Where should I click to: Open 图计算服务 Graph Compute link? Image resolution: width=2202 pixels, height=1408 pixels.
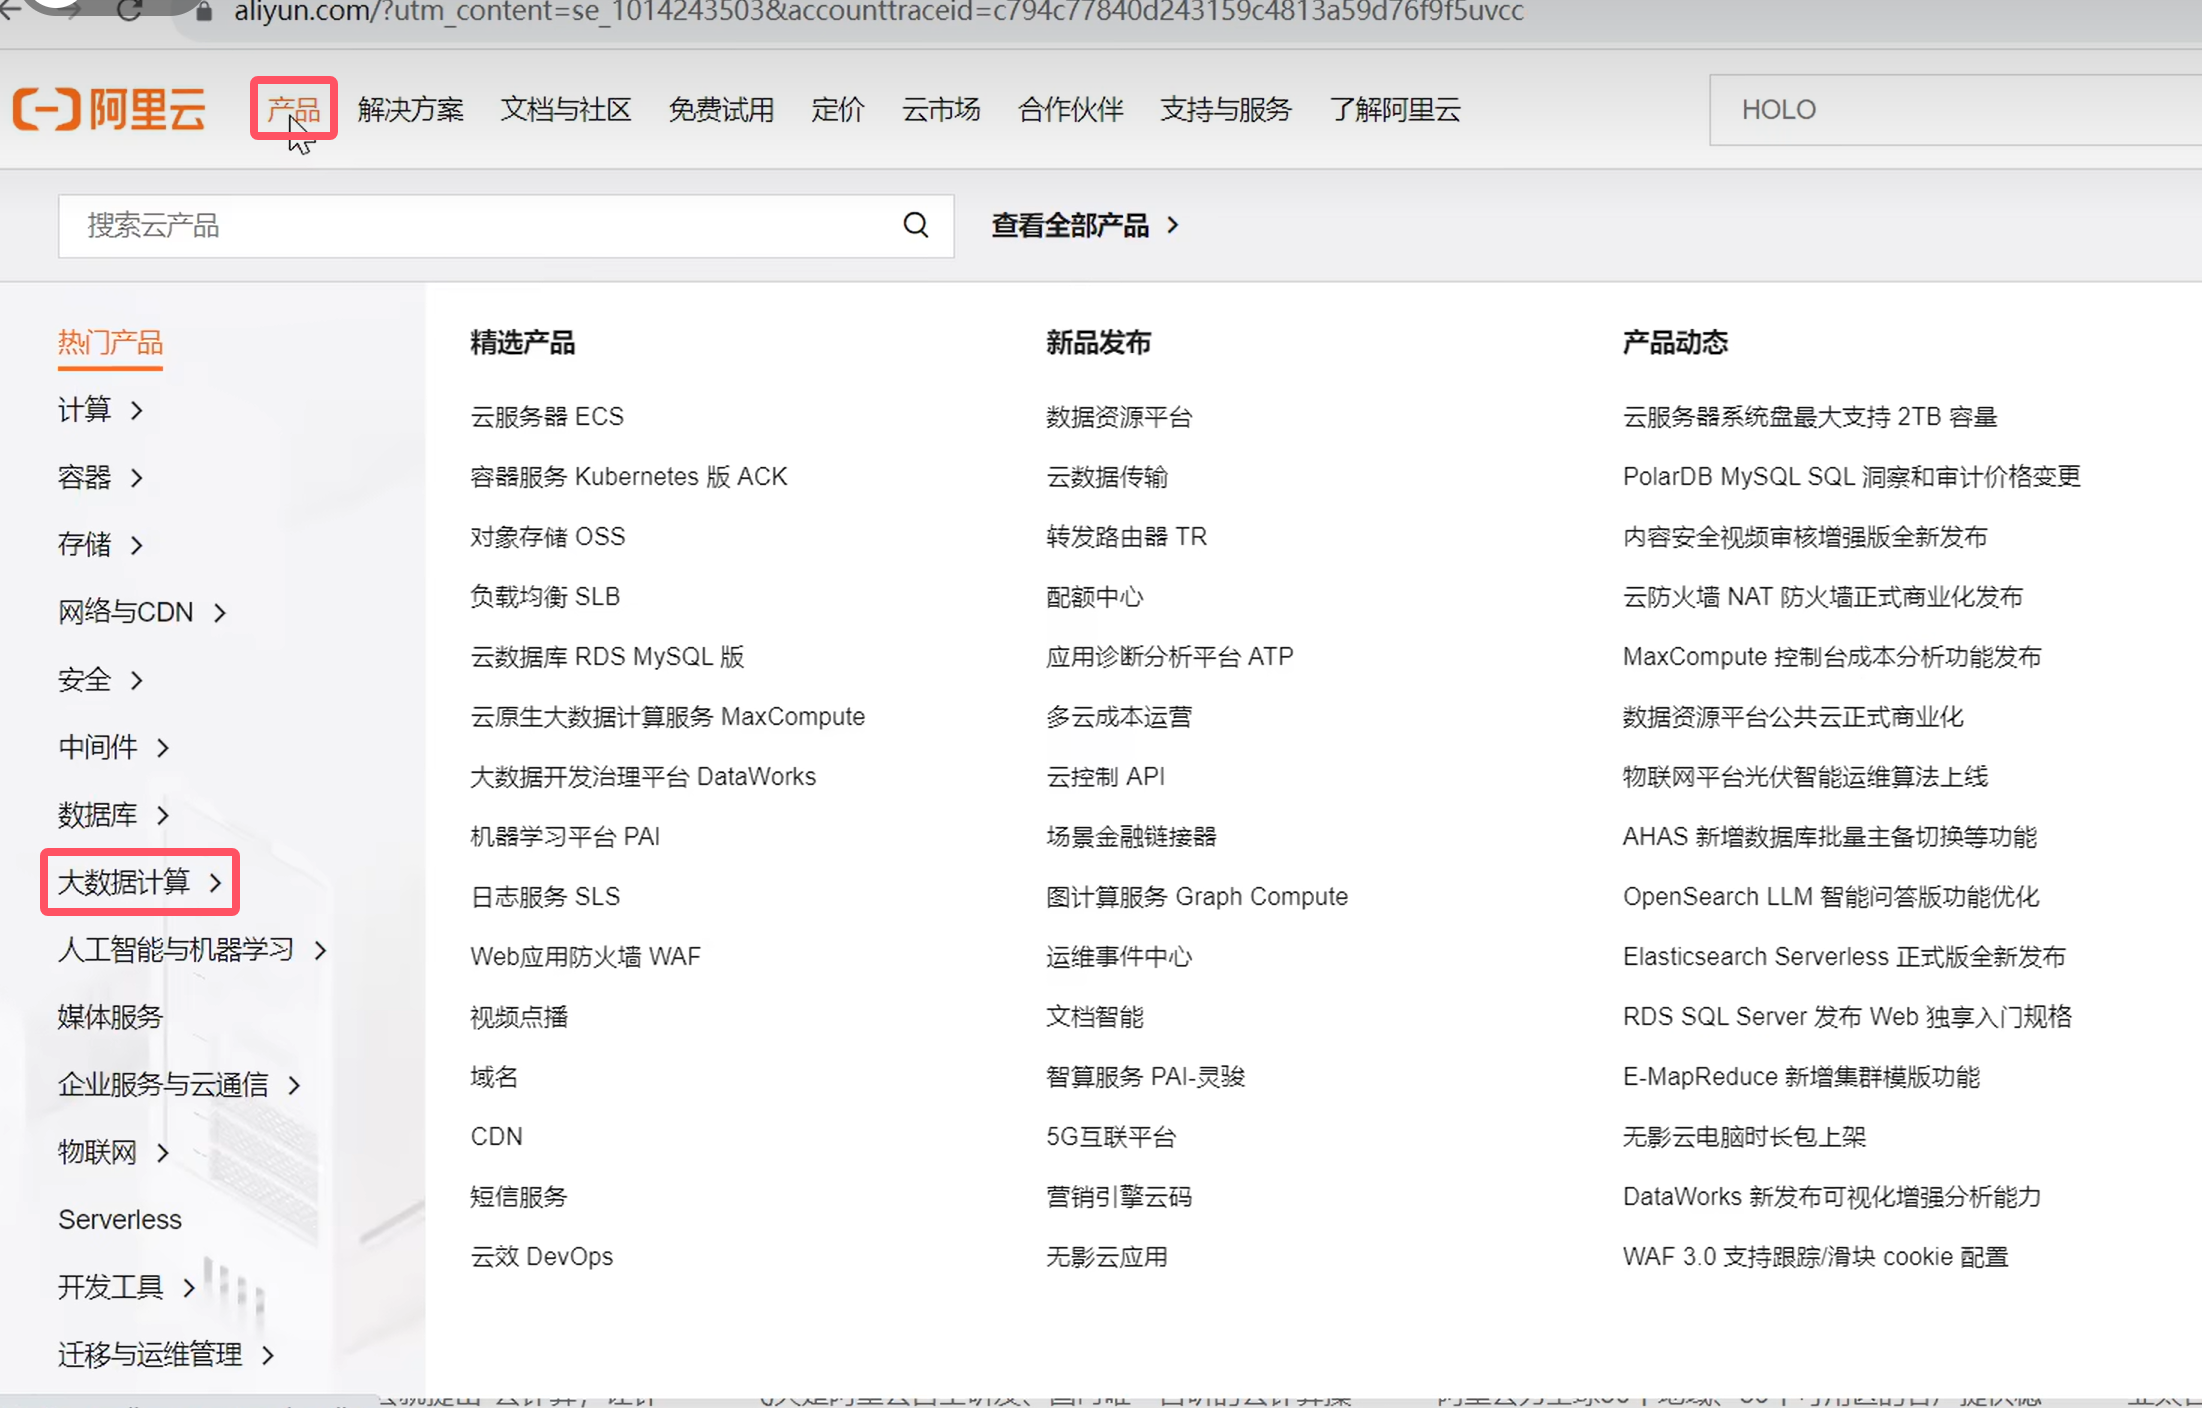coord(1196,897)
